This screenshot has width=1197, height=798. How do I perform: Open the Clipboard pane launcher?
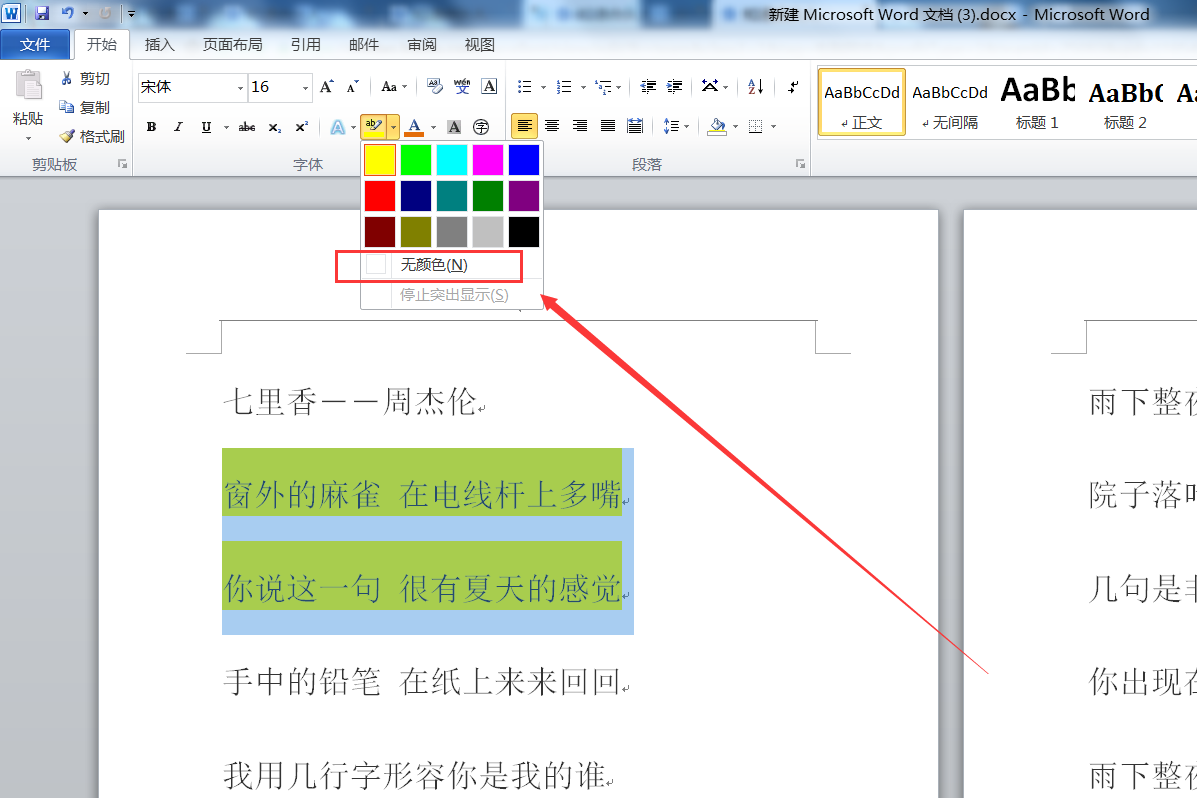[x=122, y=164]
